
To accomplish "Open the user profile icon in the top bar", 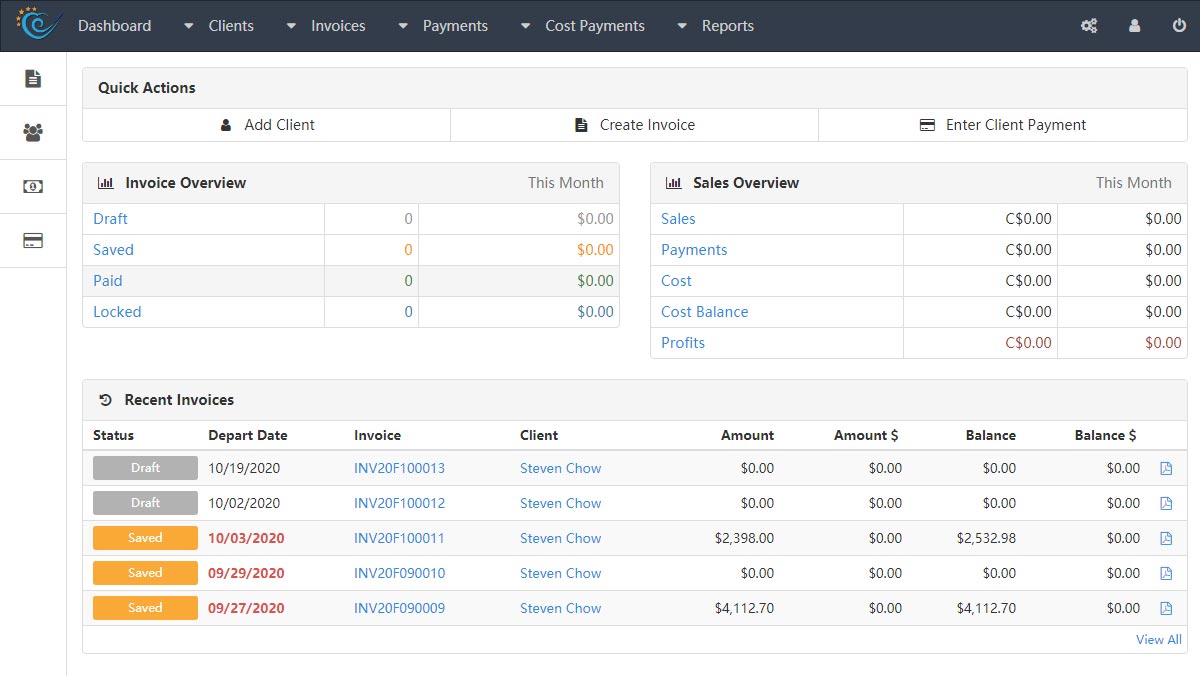I will (1134, 26).
